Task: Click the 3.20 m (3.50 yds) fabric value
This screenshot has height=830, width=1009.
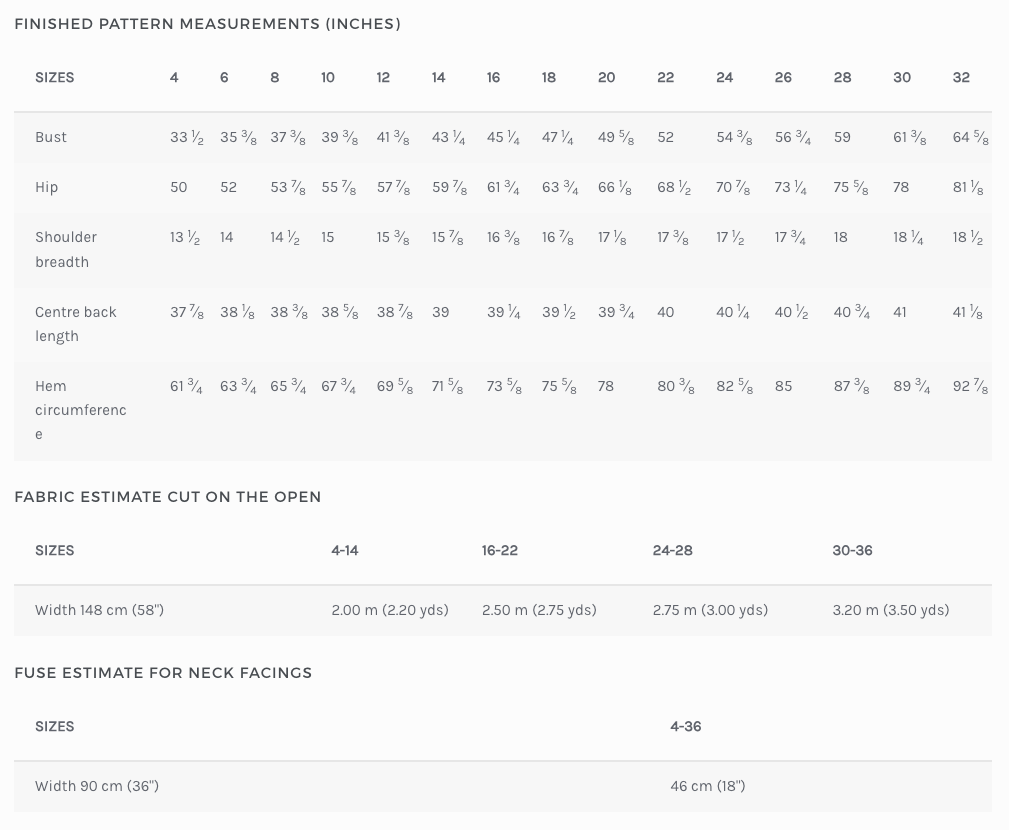Action: pyautogui.click(x=891, y=610)
